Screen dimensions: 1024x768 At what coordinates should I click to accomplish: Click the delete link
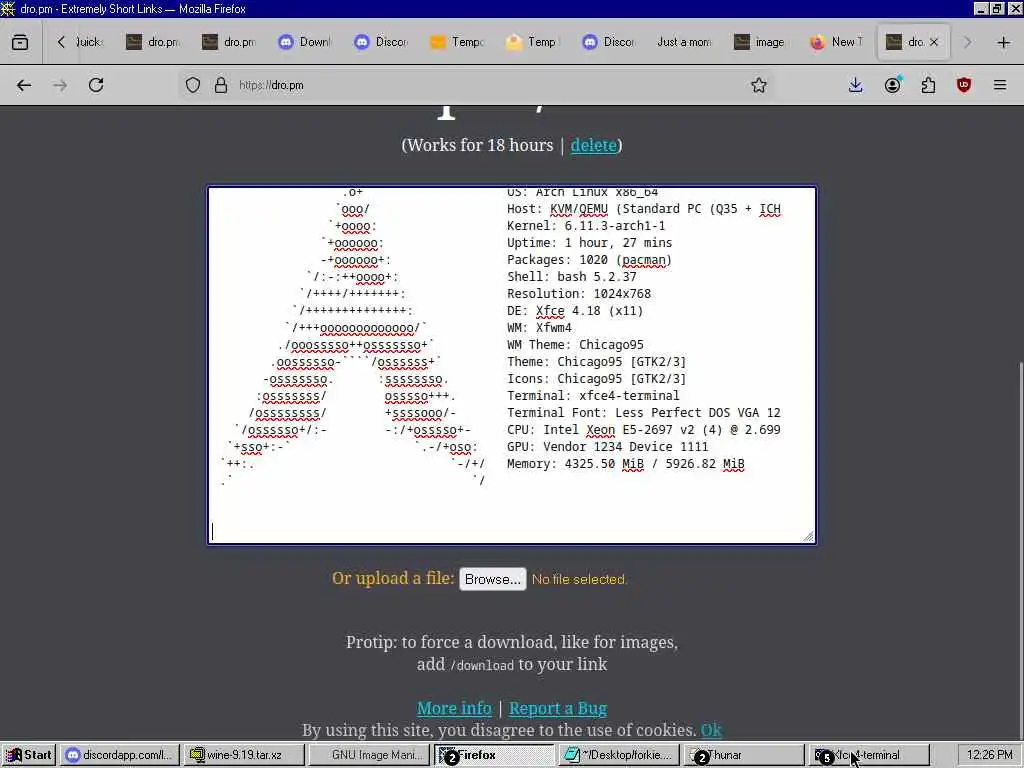click(594, 145)
